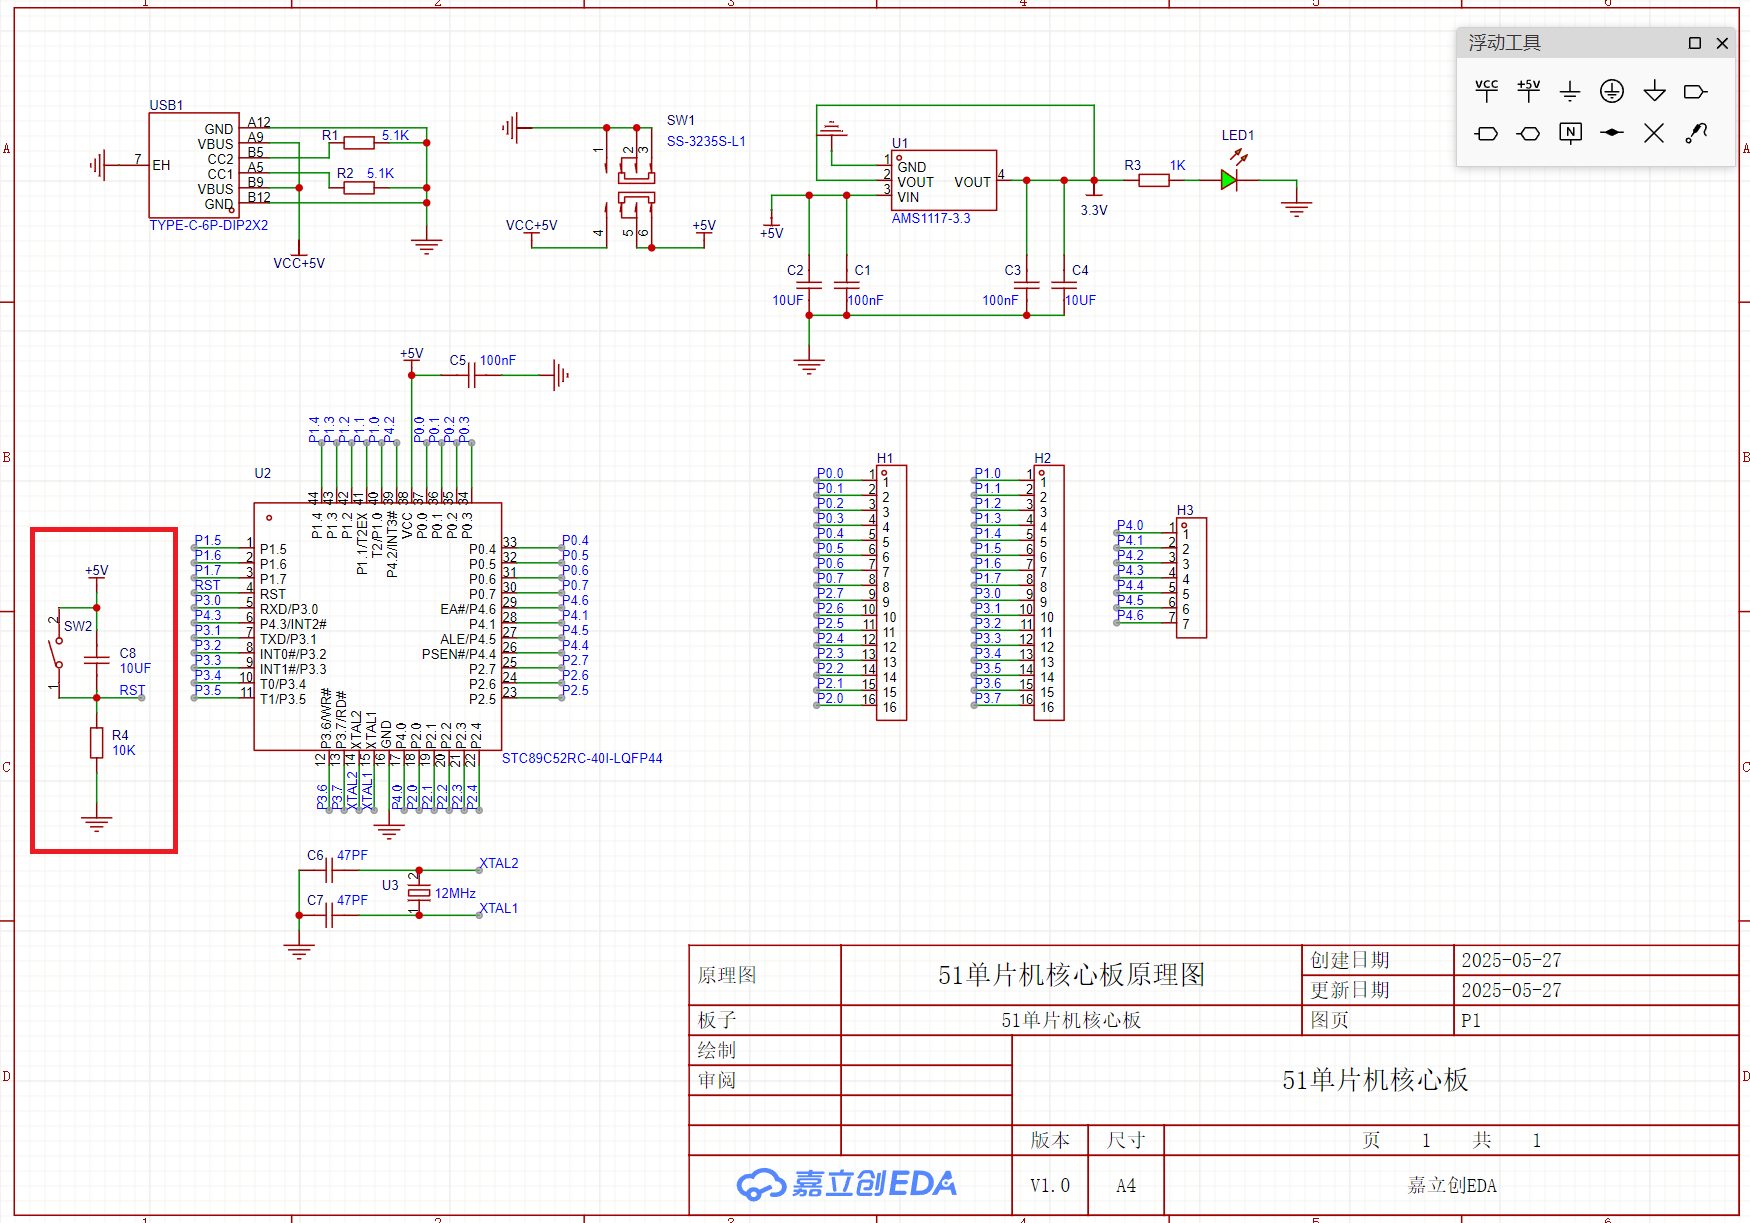
Task: Click the 3.3V net label
Action: click(x=1094, y=210)
